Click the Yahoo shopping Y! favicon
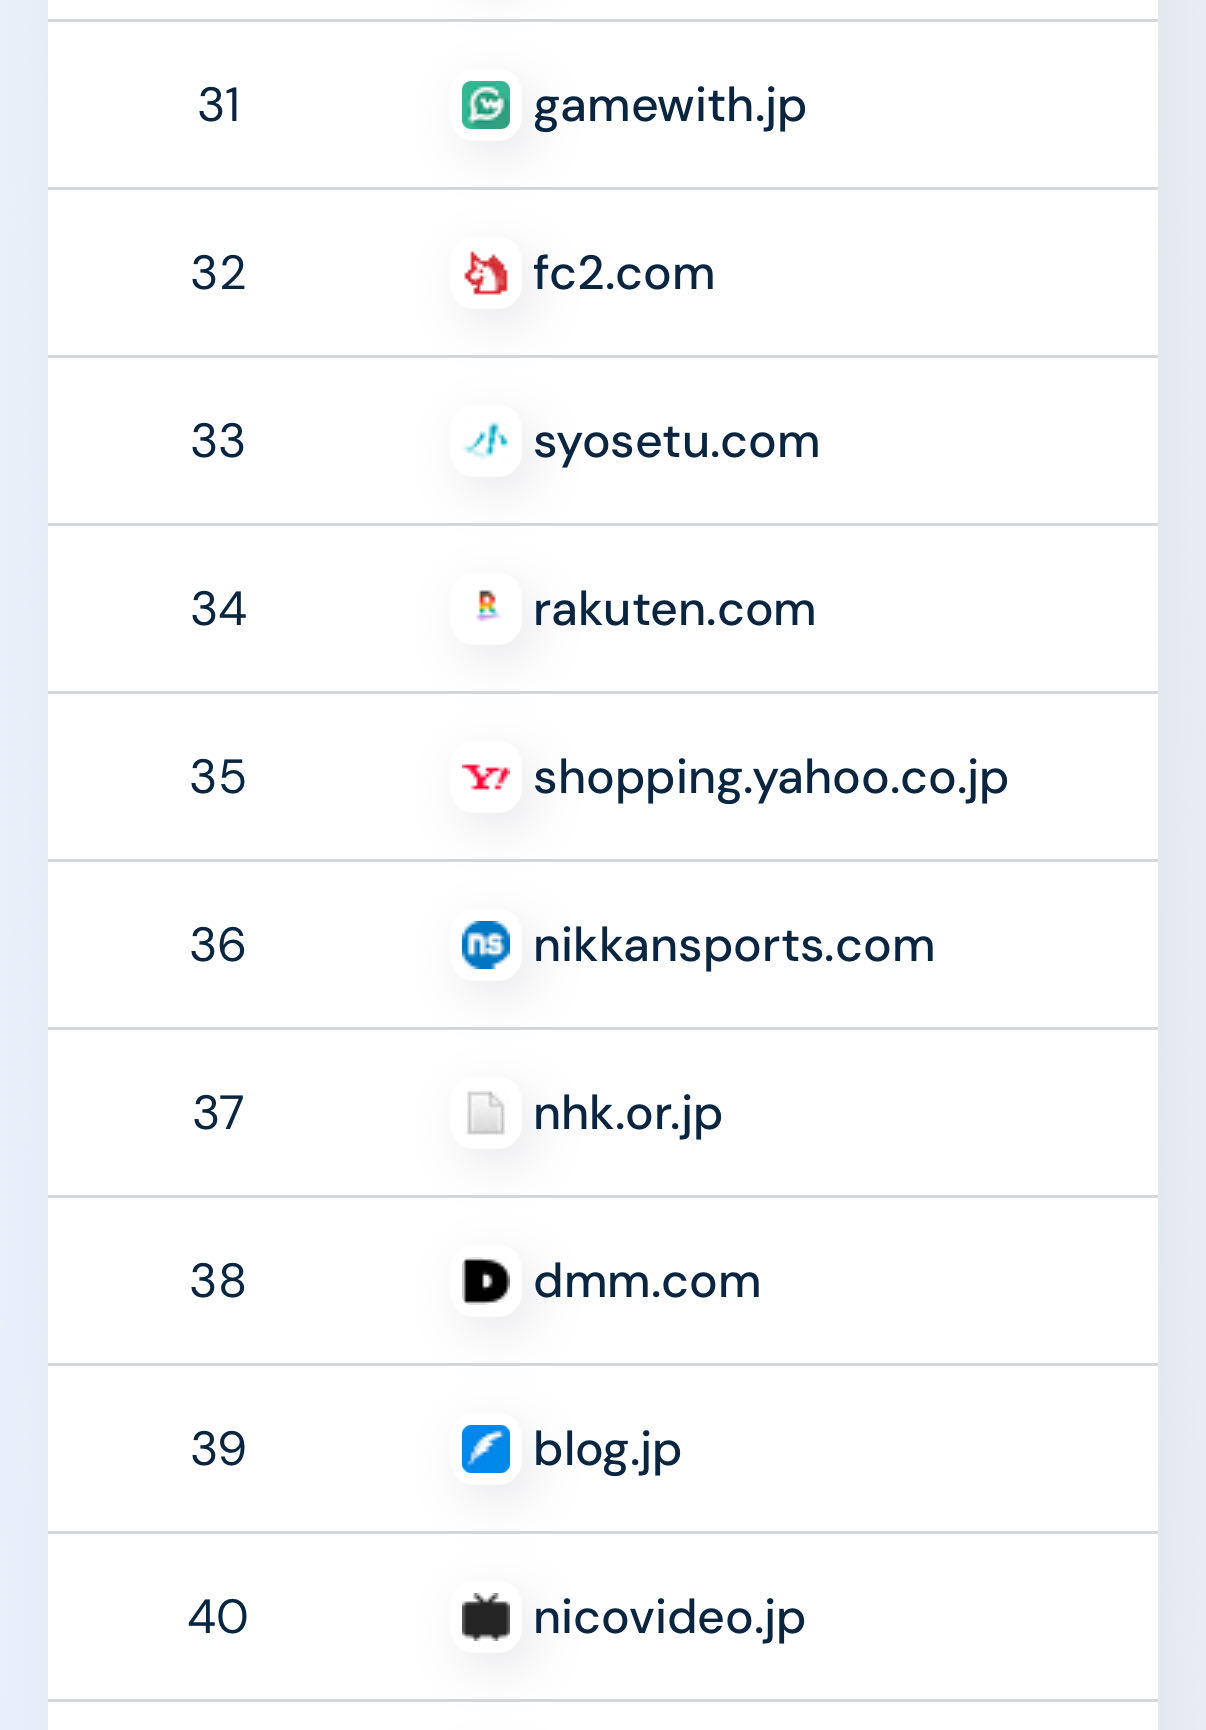 pyautogui.click(x=486, y=777)
